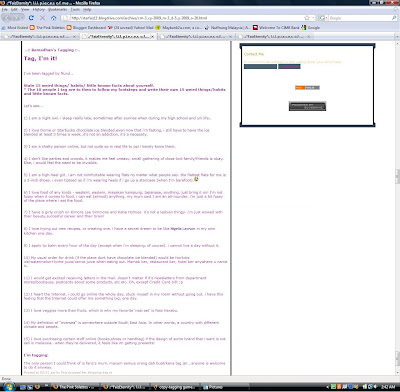Click the vertical page scrollbar
400x392 pixels.
[397, 209]
